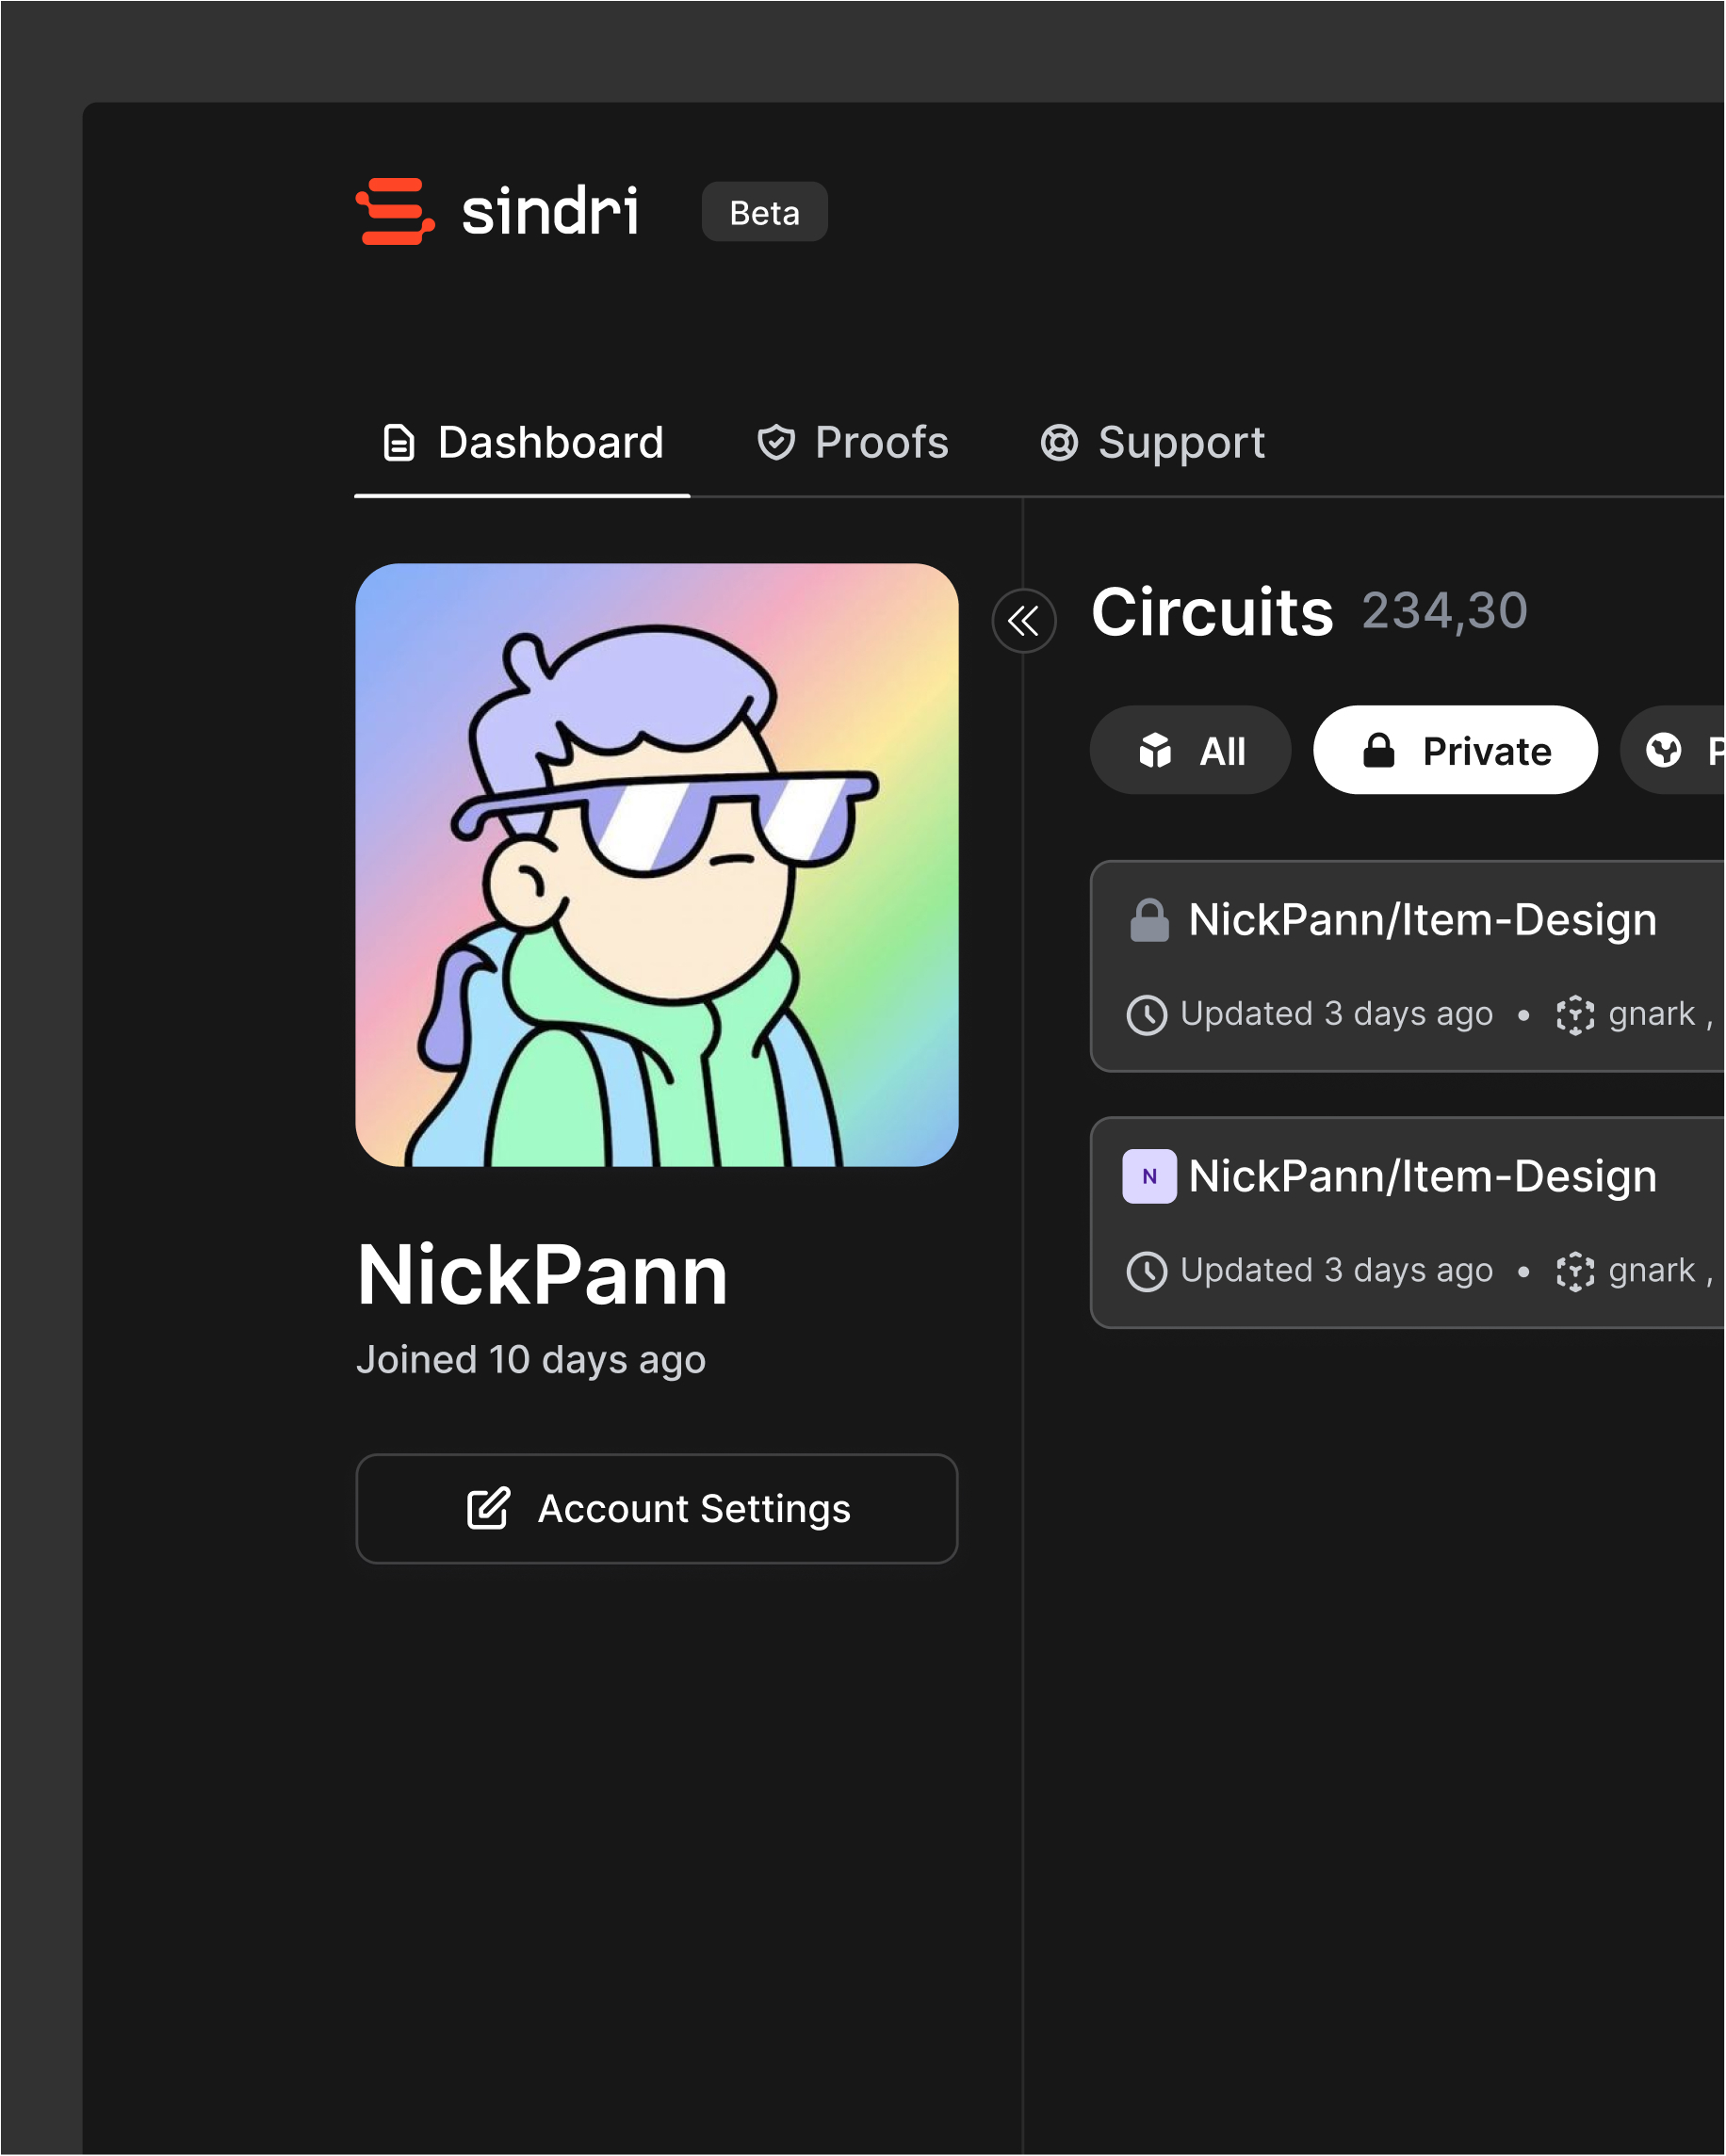Click the purple N avatar icon
Viewport: 1726px width, 2156px height.
point(1149,1177)
